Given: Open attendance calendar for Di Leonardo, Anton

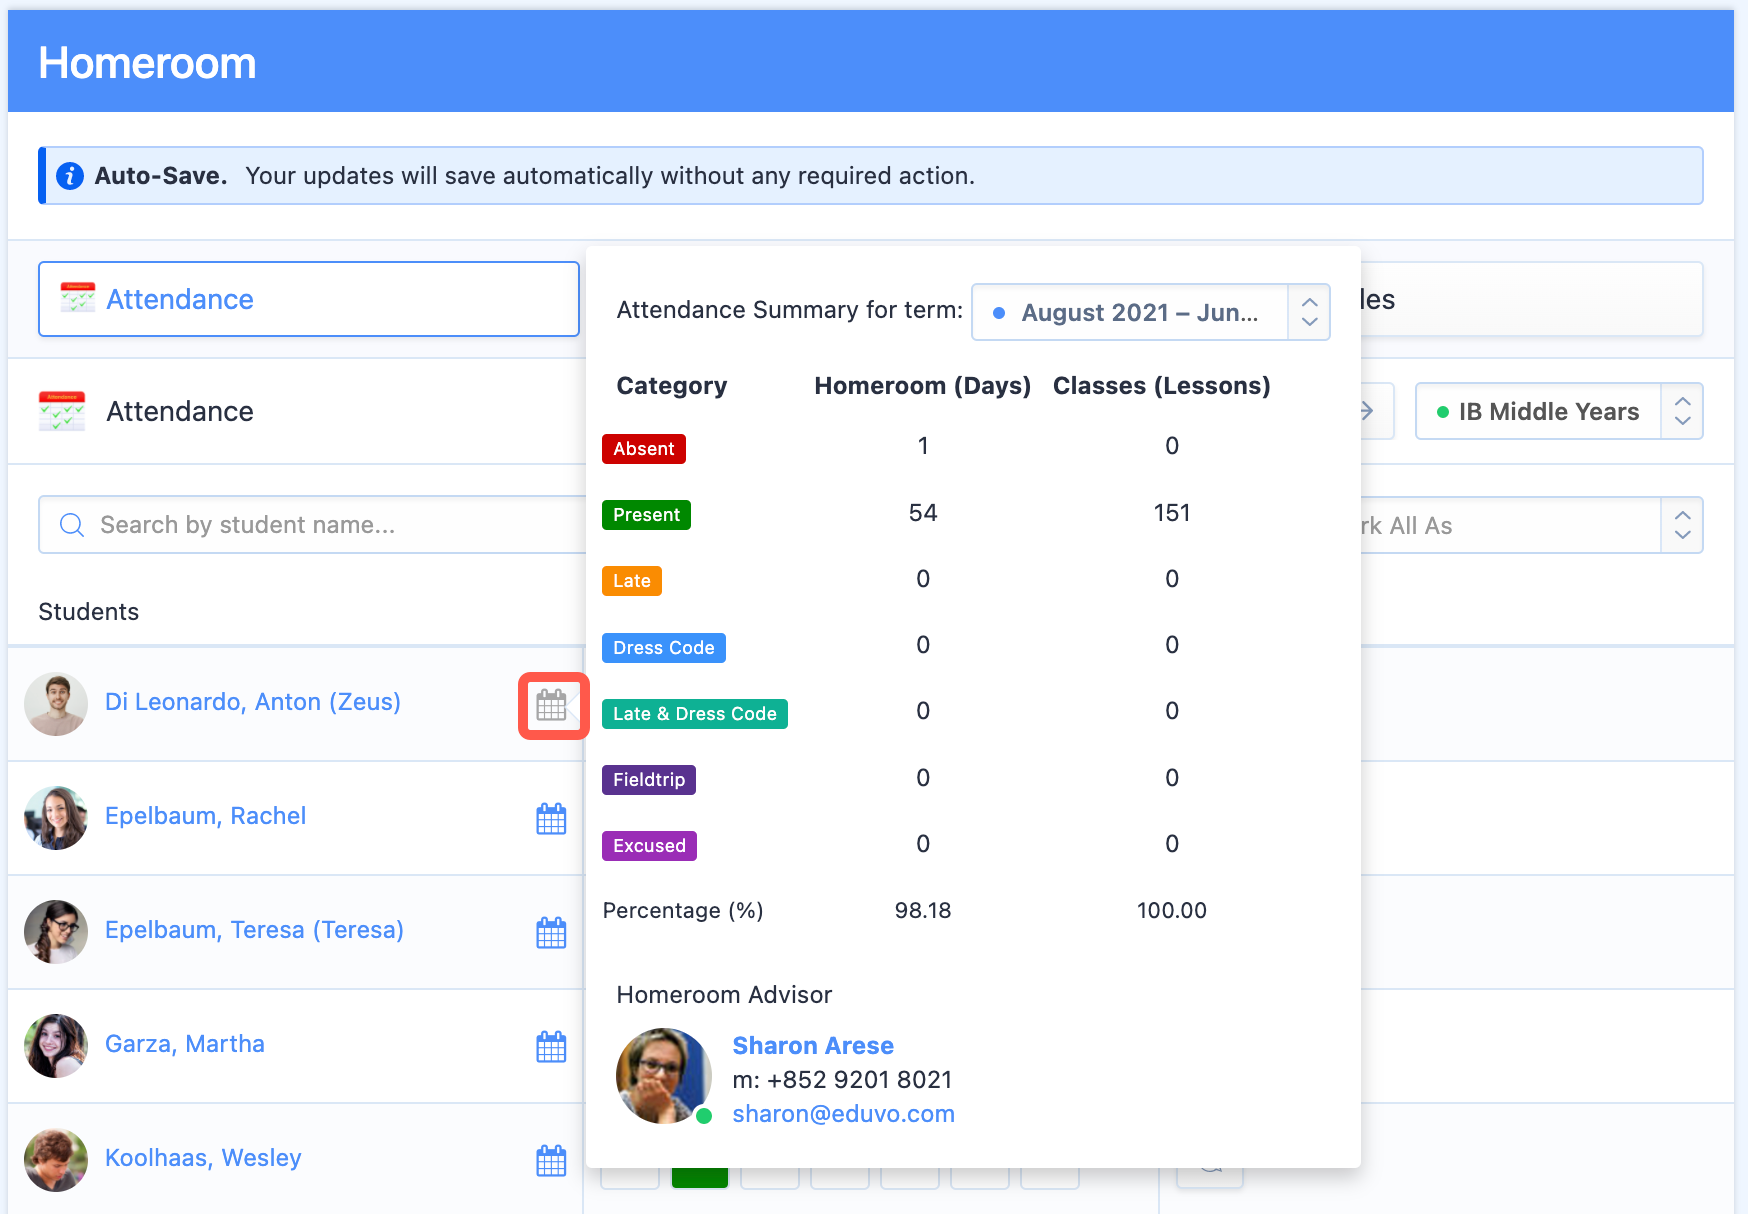Looking at the screenshot, I should pyautogui.click(x=552, y=705).
